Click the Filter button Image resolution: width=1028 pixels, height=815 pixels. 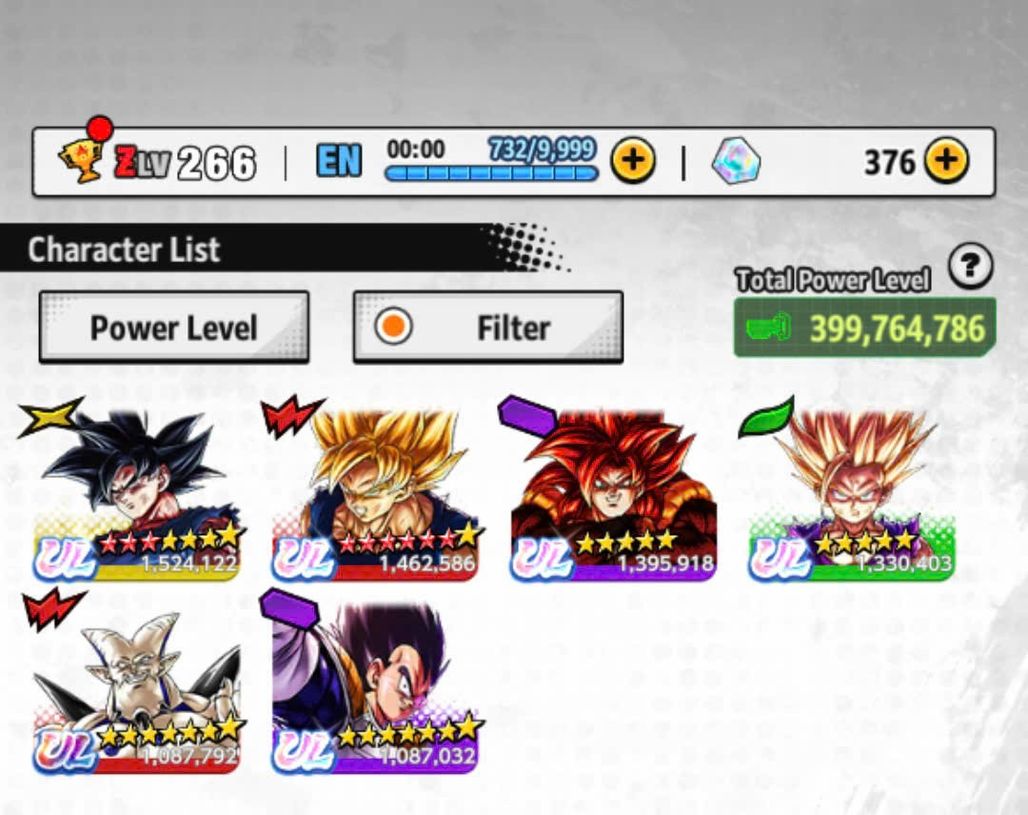tap(488, 327)
